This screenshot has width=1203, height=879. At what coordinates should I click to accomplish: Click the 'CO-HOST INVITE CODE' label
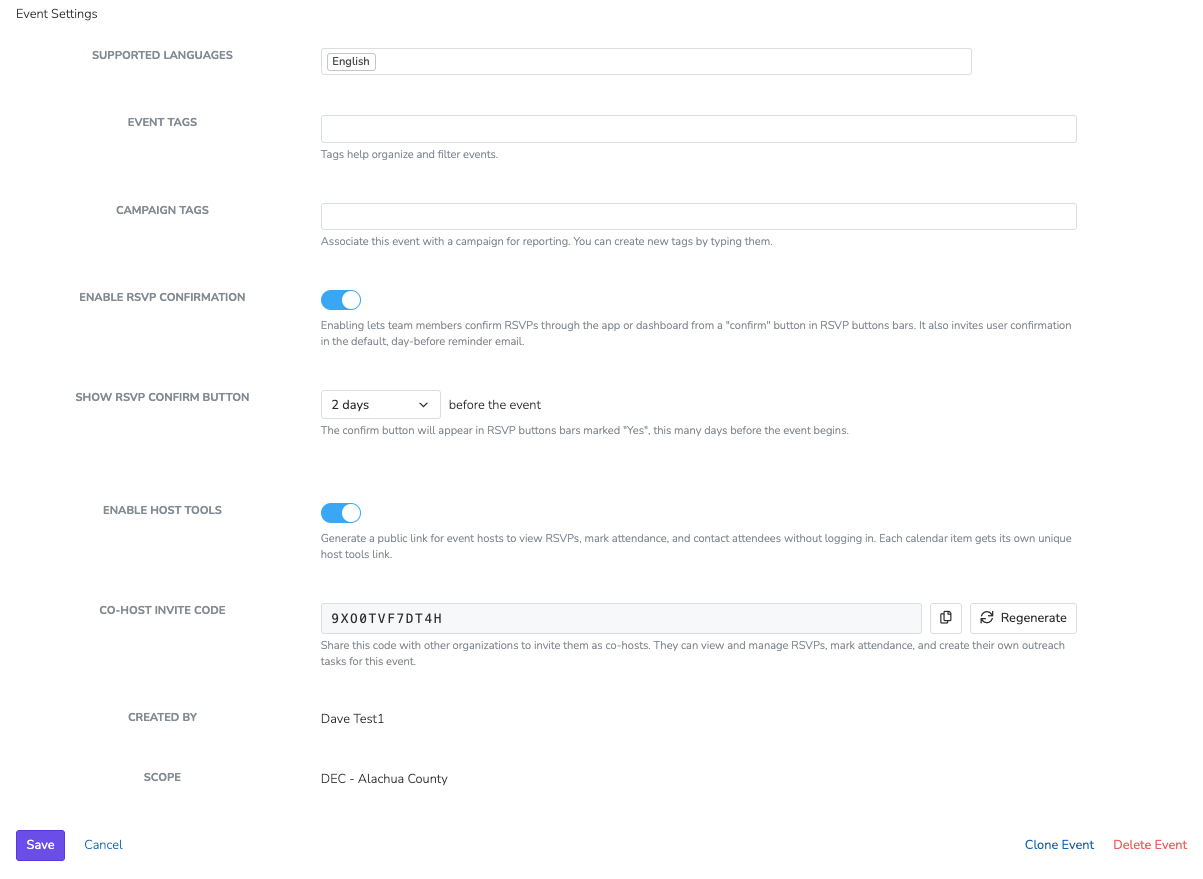(162, 610)
